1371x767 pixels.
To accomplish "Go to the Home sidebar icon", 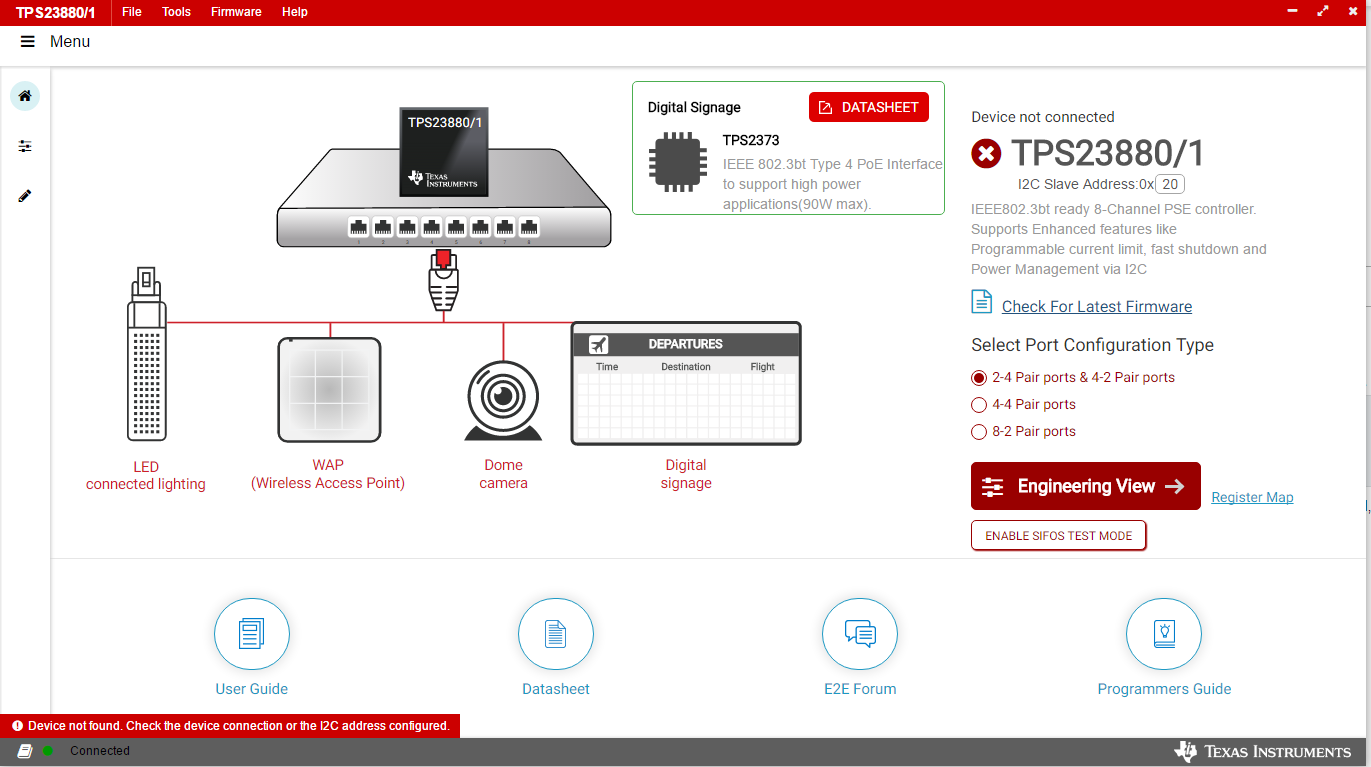I will pyautogui.click(x=25, y=96).
